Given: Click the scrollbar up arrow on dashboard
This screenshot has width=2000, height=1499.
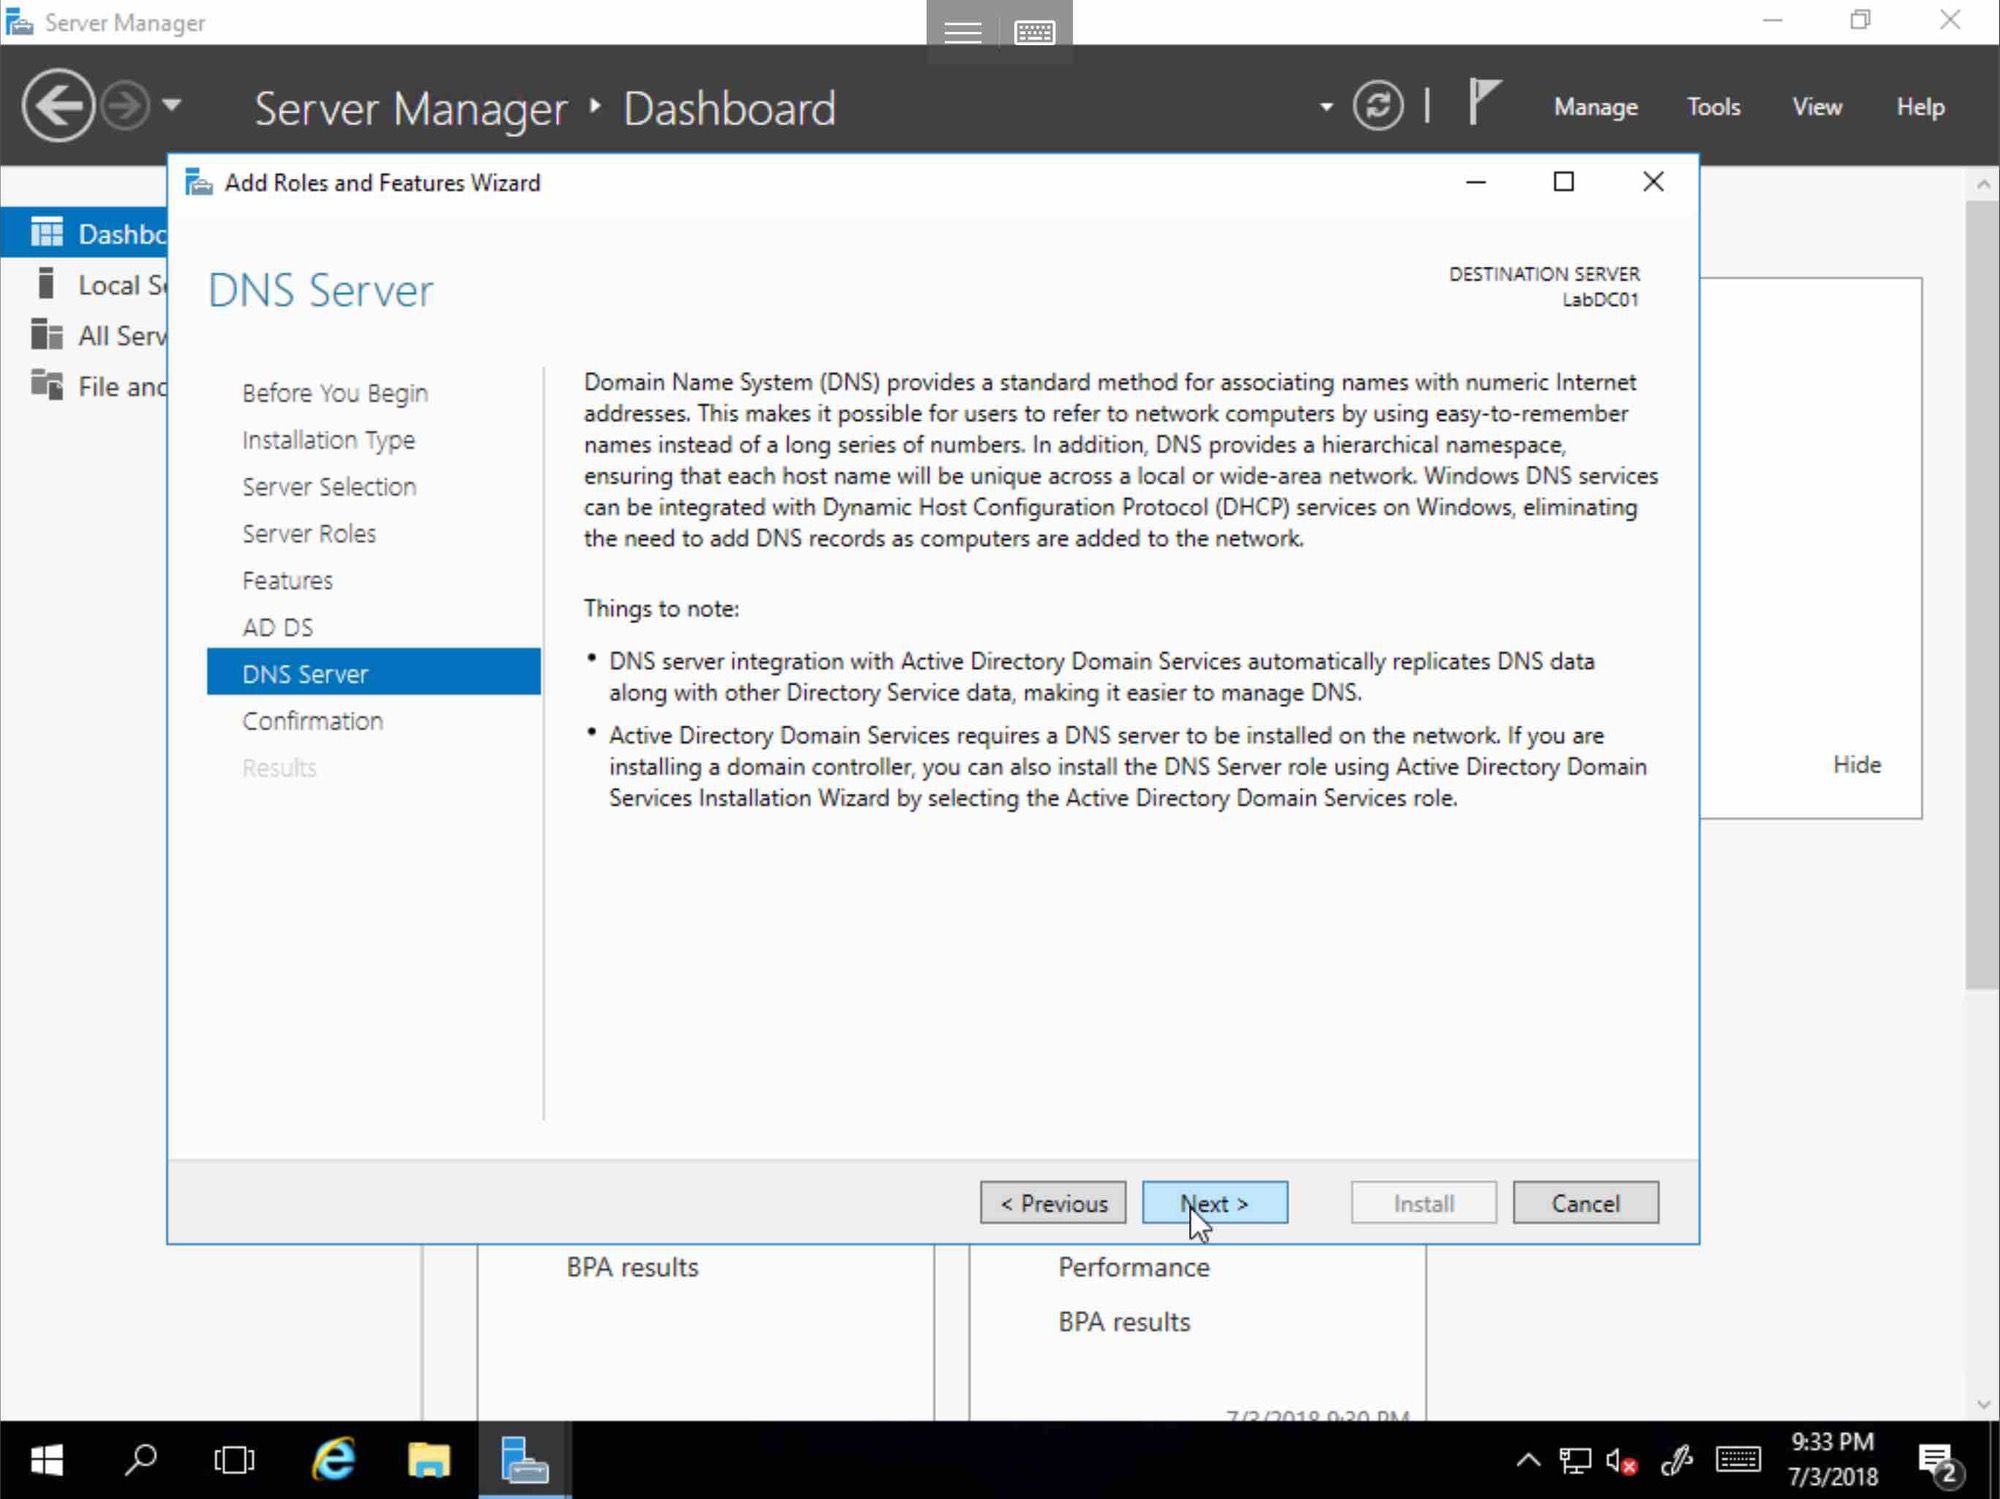Looking at the screenshot, I should [1983, 184].
